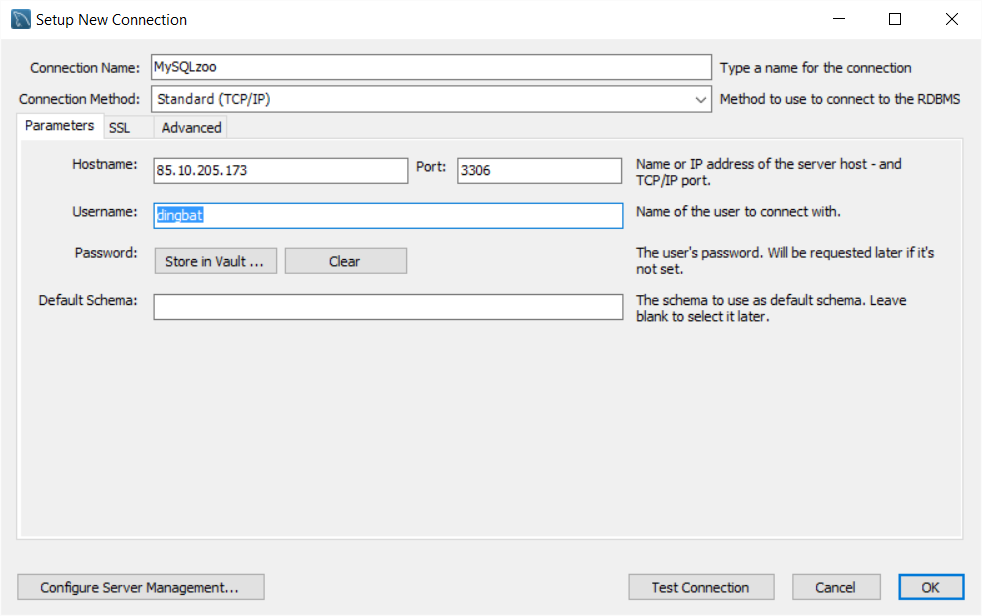Click the Default Schema field
982x616 pixels.
click(388, 307)
